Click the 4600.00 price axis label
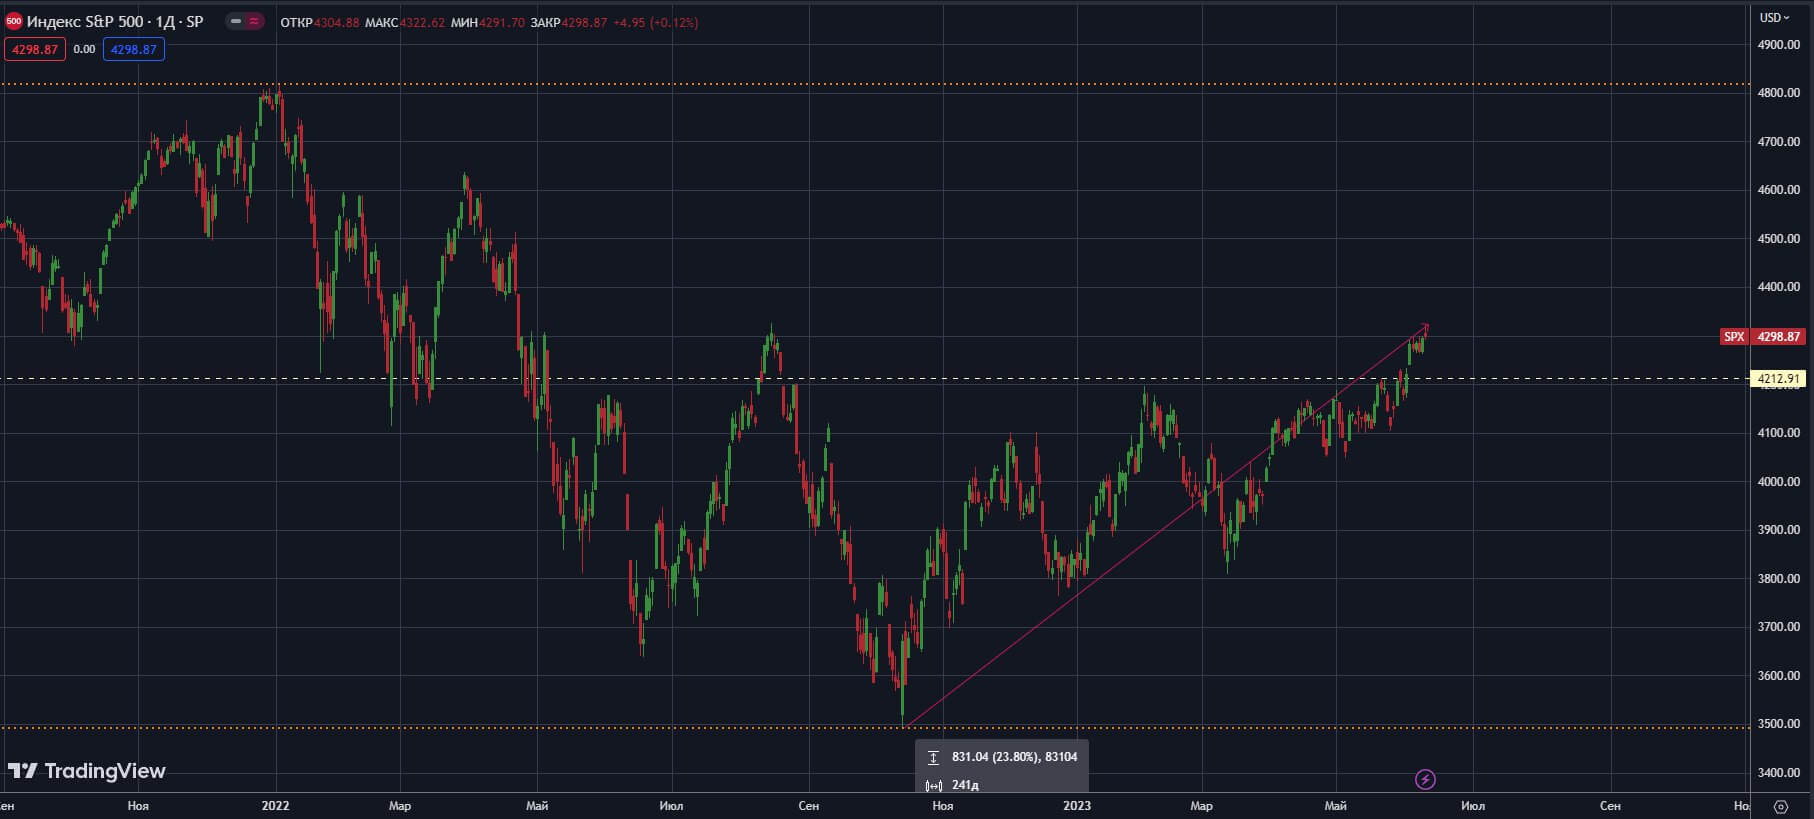This screenshot has width=1814, height=819. tap(1779, 190)
